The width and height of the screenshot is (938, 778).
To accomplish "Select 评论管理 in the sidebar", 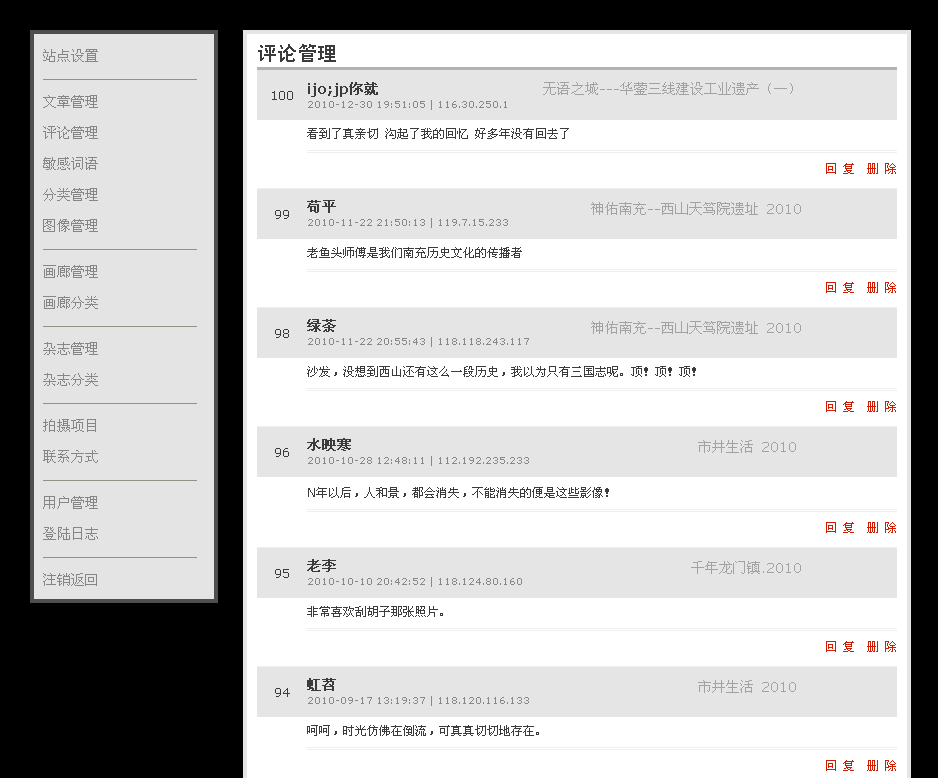I will point(70,133).
